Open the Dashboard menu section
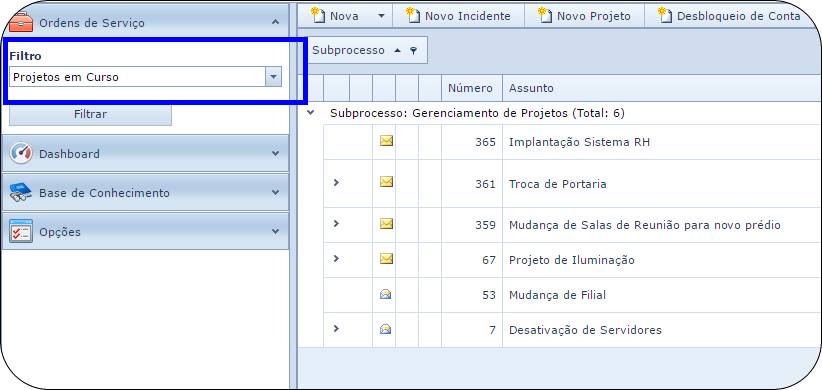822x390 pixels. (x=145, y=153)
